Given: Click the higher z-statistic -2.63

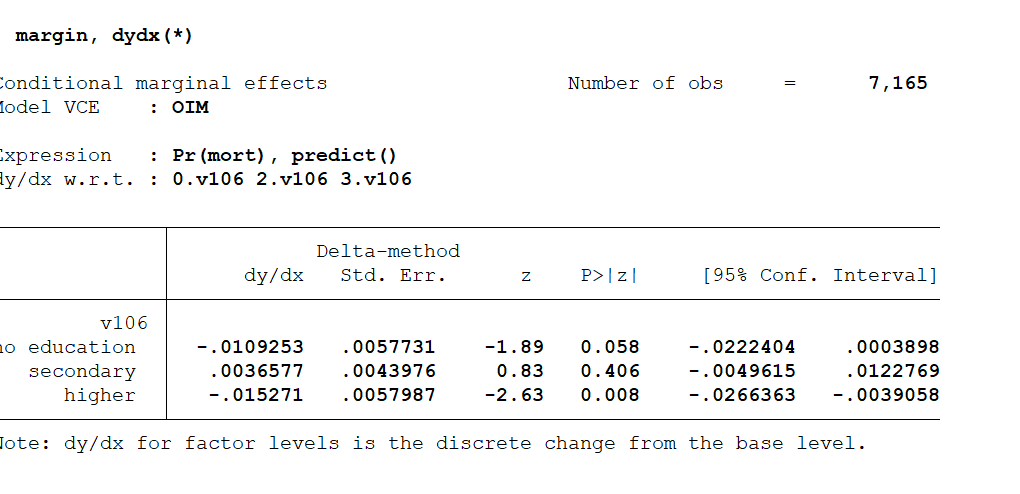Looking at the screenshot, I should click(x=514, y=395).
